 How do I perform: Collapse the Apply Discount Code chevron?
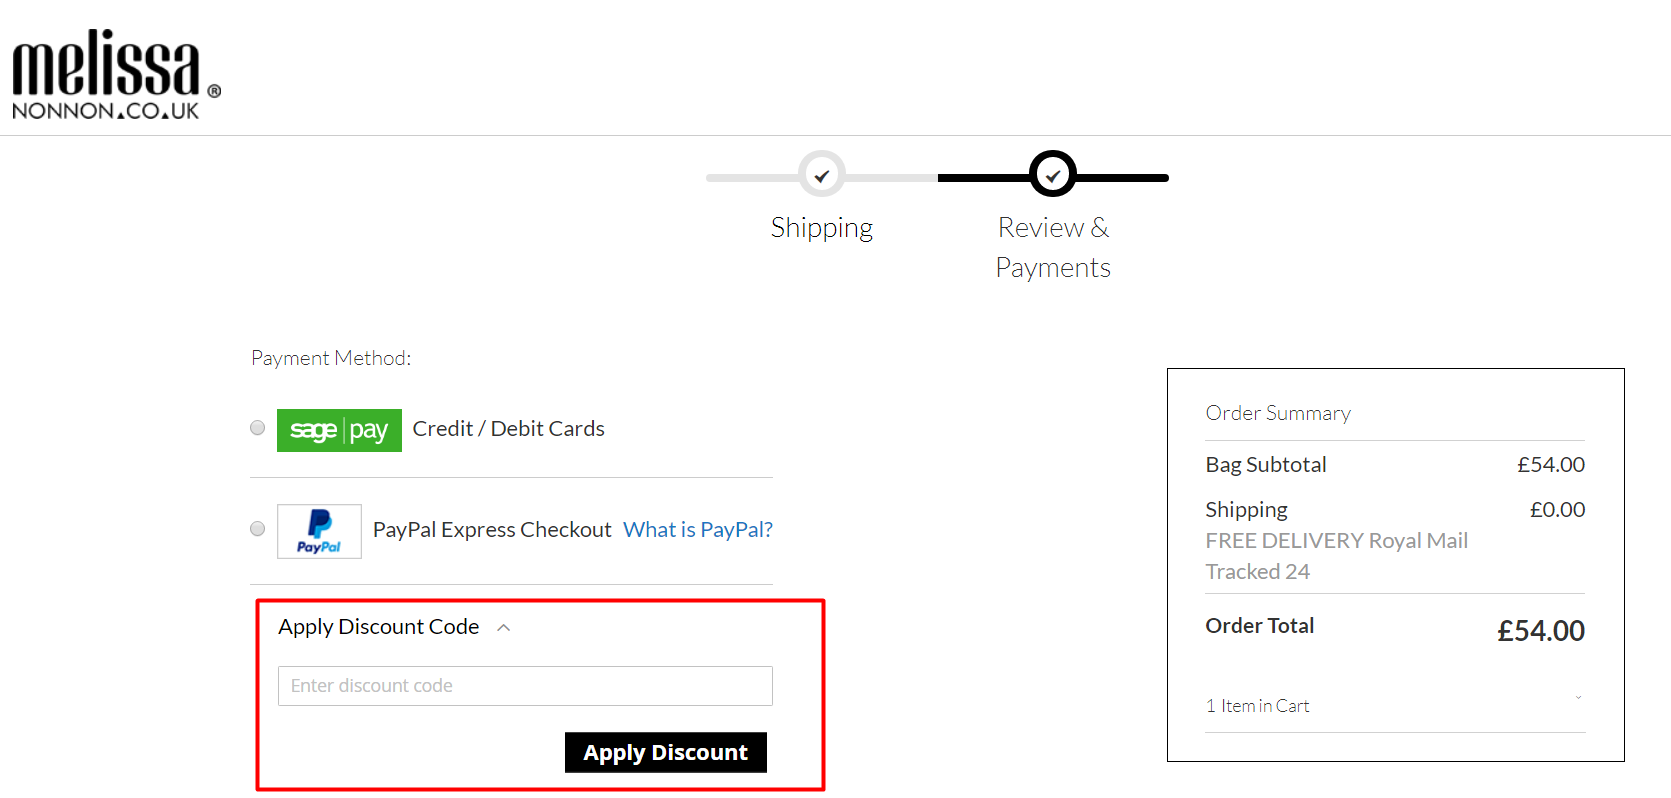[x=504, y=628]
